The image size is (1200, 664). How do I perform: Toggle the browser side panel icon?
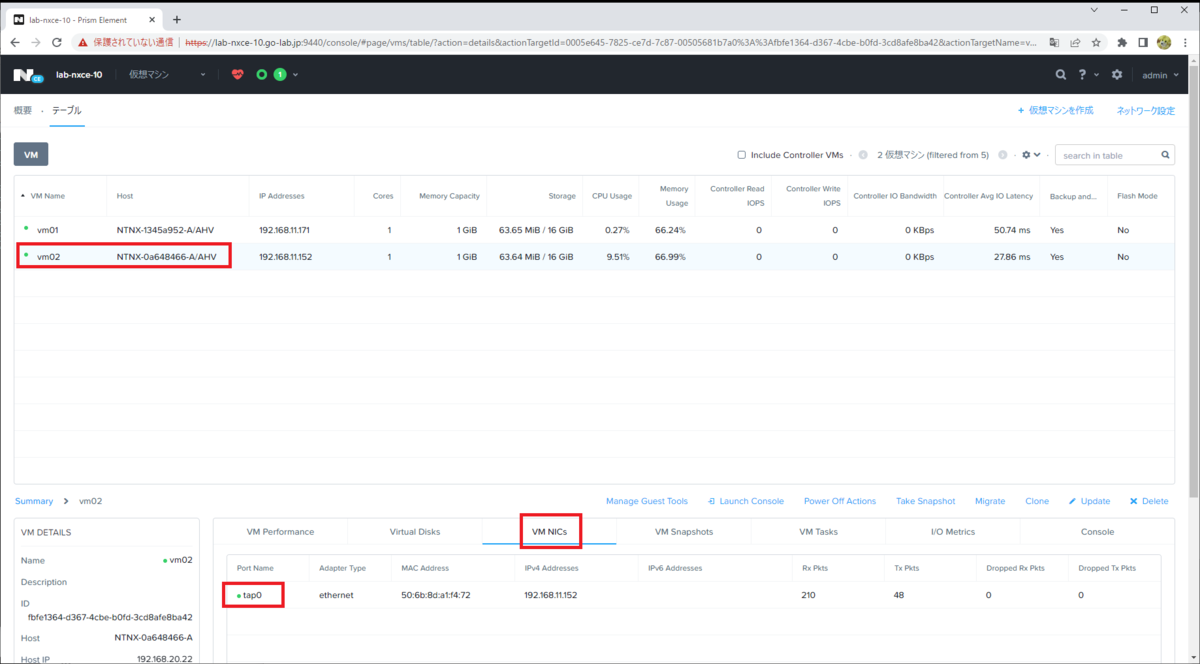1143,42
